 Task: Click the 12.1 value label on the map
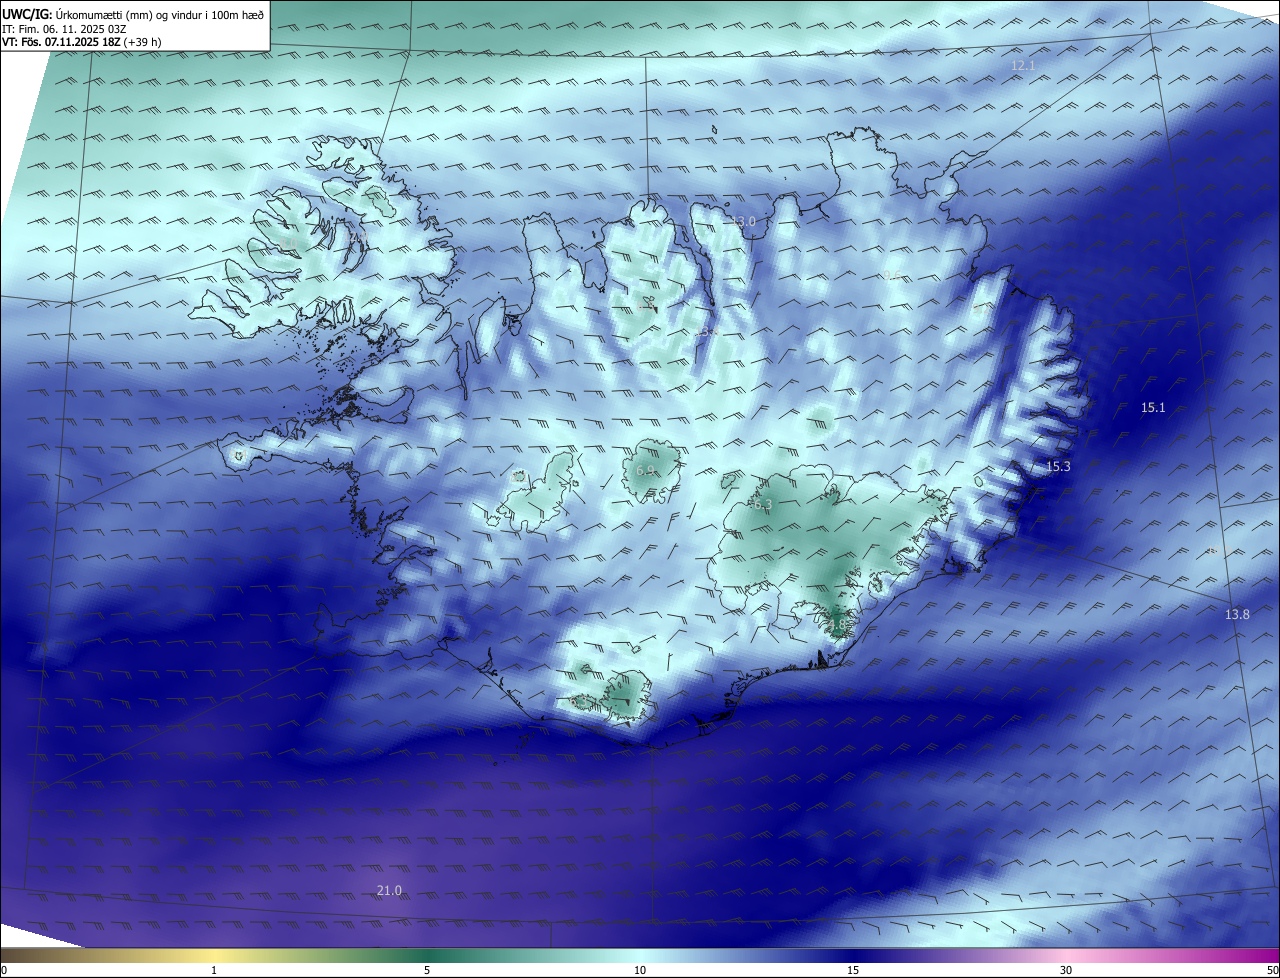pos(1023,65)
